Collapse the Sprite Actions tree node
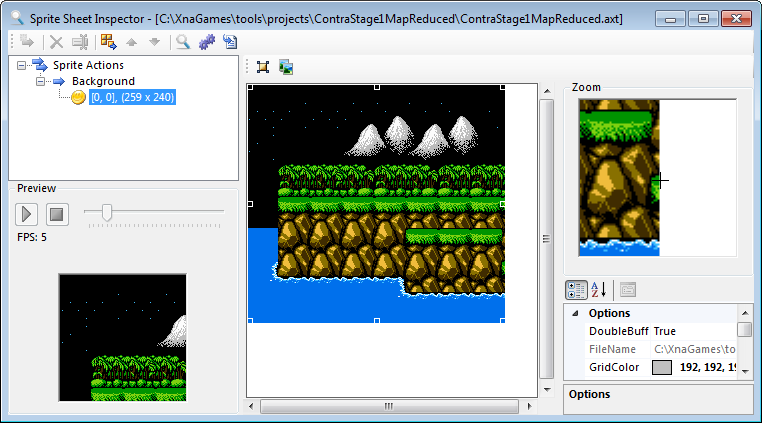The image size is (762, 423). coord(21,65)
